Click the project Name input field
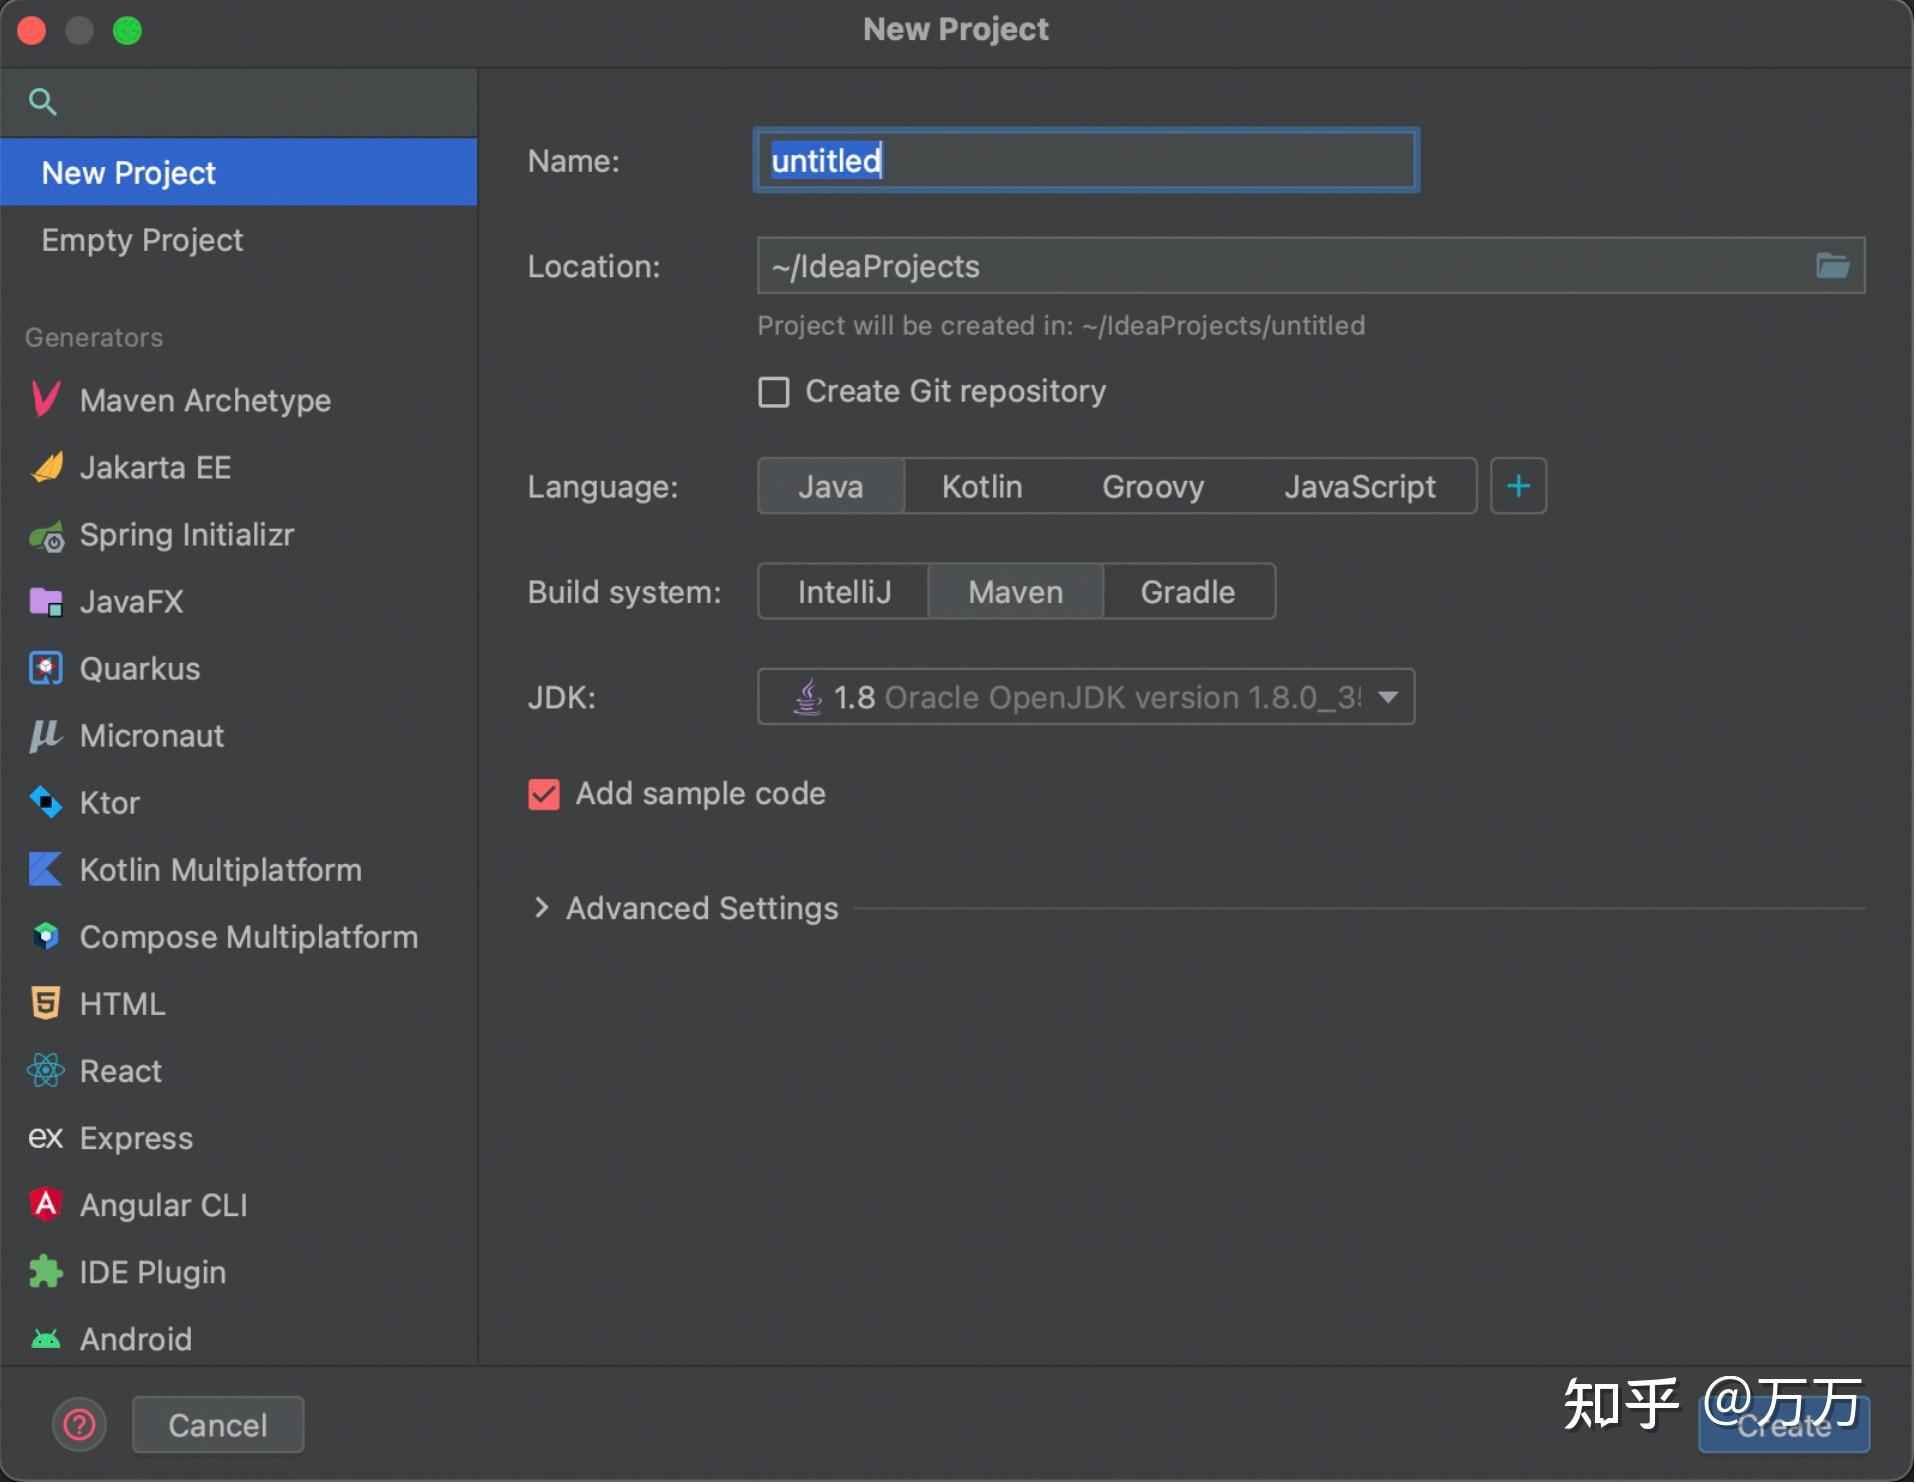Screen dimensions: 1916x1484 pos(1087,161)
